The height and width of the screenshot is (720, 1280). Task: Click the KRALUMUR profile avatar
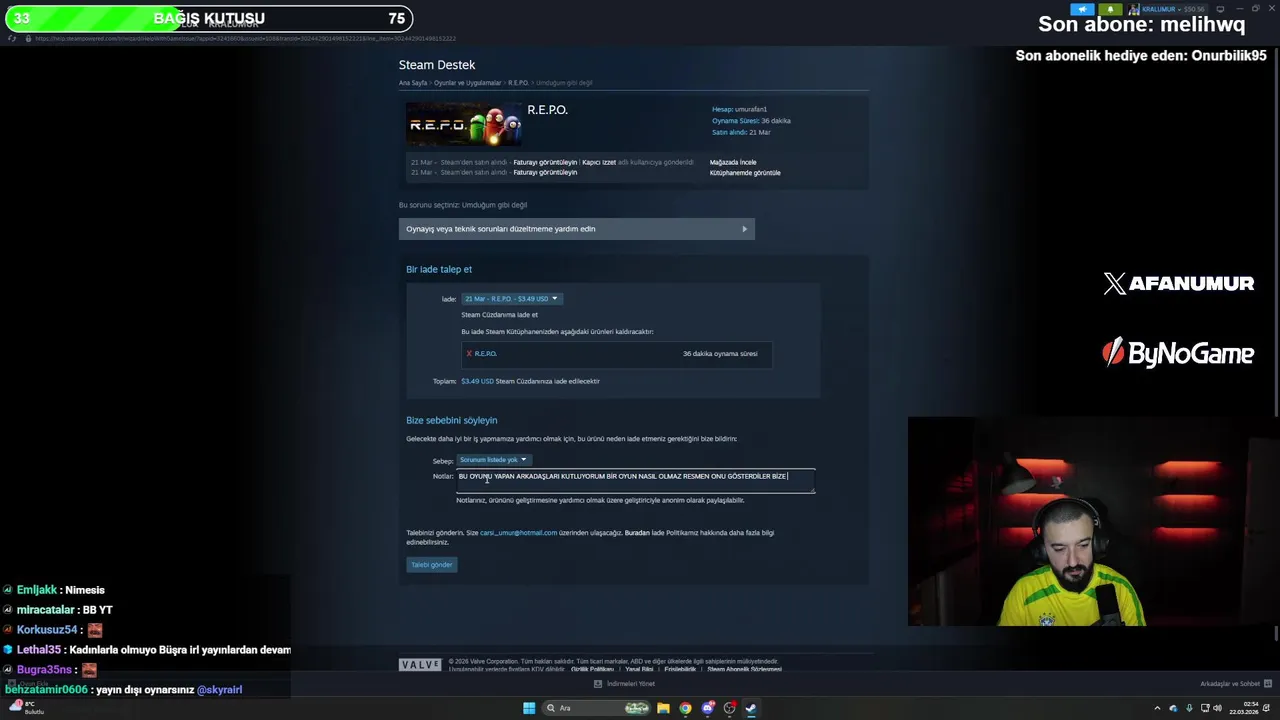click(x=1134, y=9)
